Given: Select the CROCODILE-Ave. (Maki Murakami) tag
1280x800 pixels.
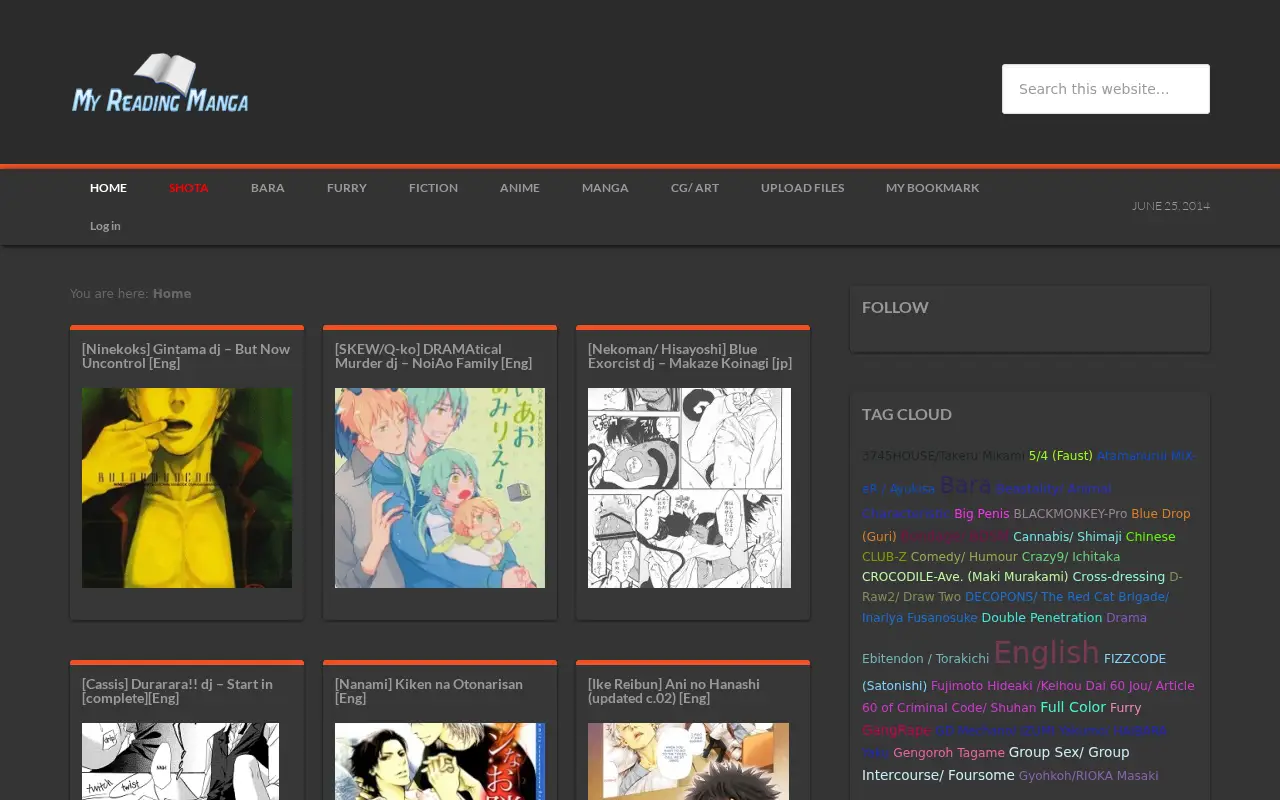Looking at the screenshot, I should point(965,577).
